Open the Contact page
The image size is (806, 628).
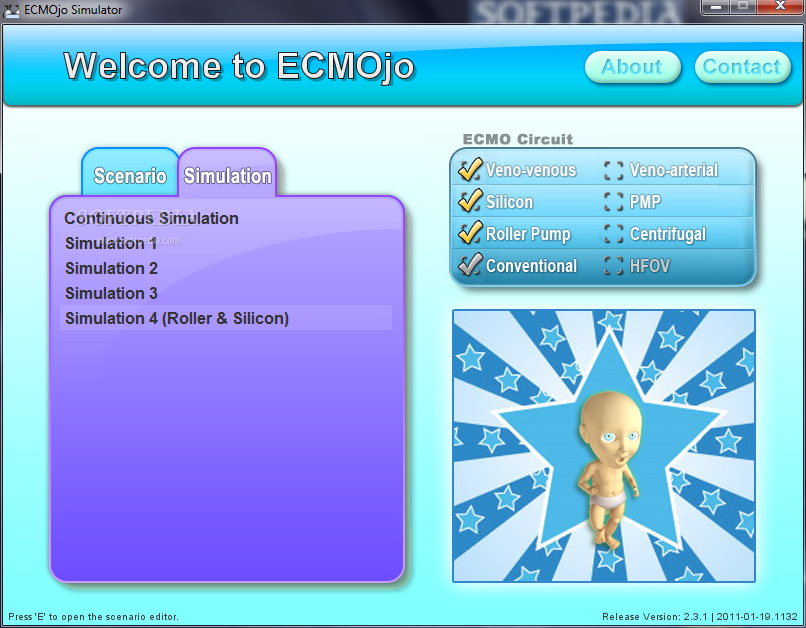point(742,67)
